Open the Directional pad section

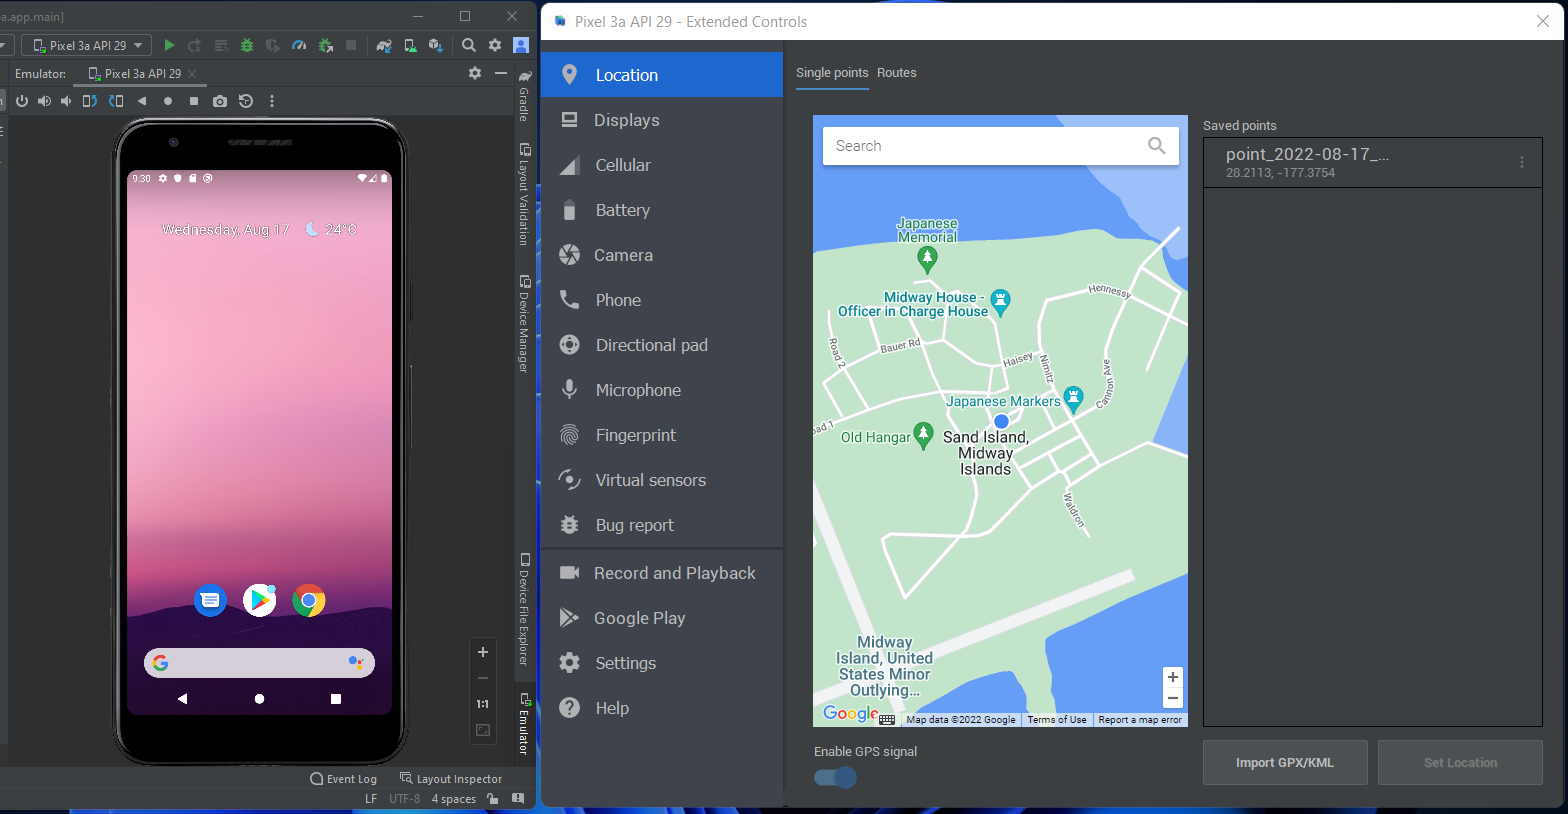pos(662,345)
